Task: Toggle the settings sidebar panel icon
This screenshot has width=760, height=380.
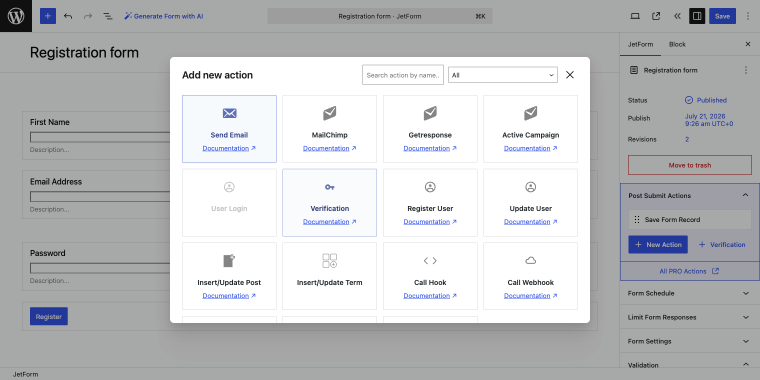Action: tap(697, 16)
